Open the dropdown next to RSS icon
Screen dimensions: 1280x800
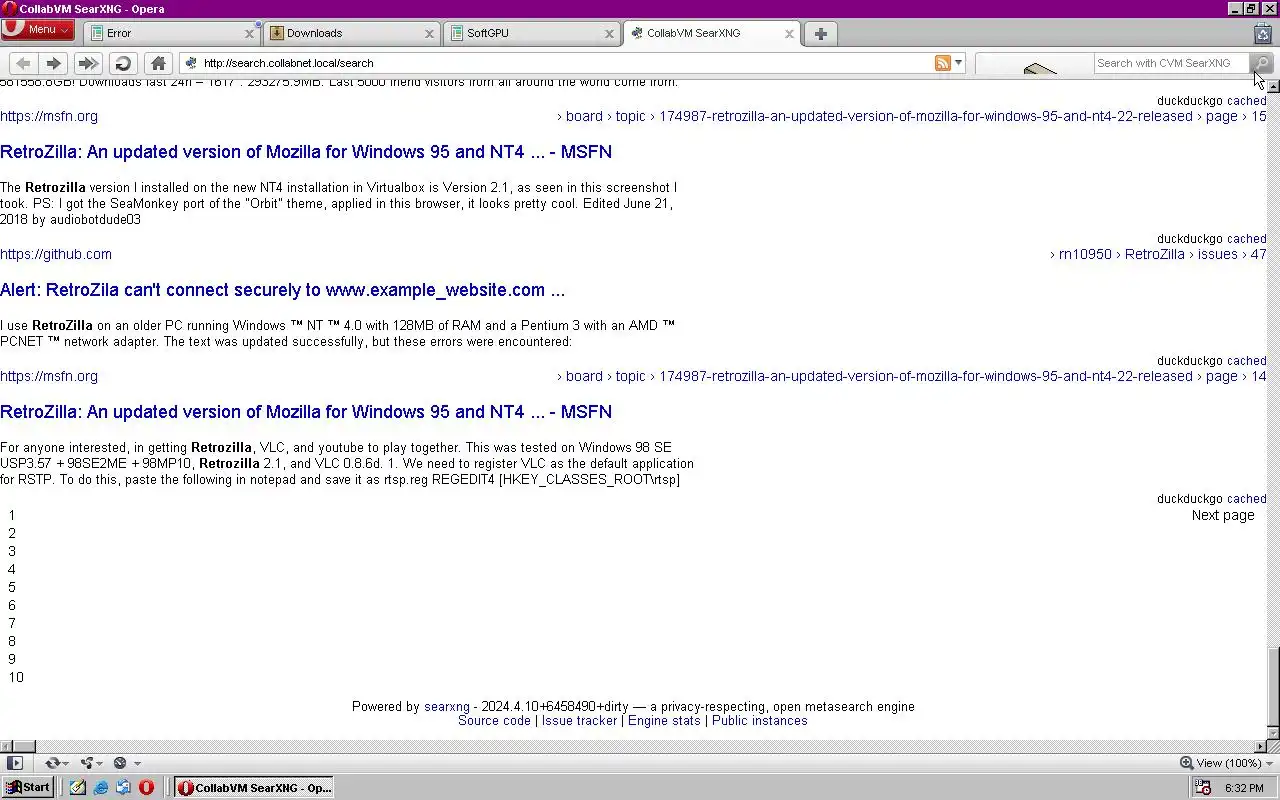click(958, 63)
